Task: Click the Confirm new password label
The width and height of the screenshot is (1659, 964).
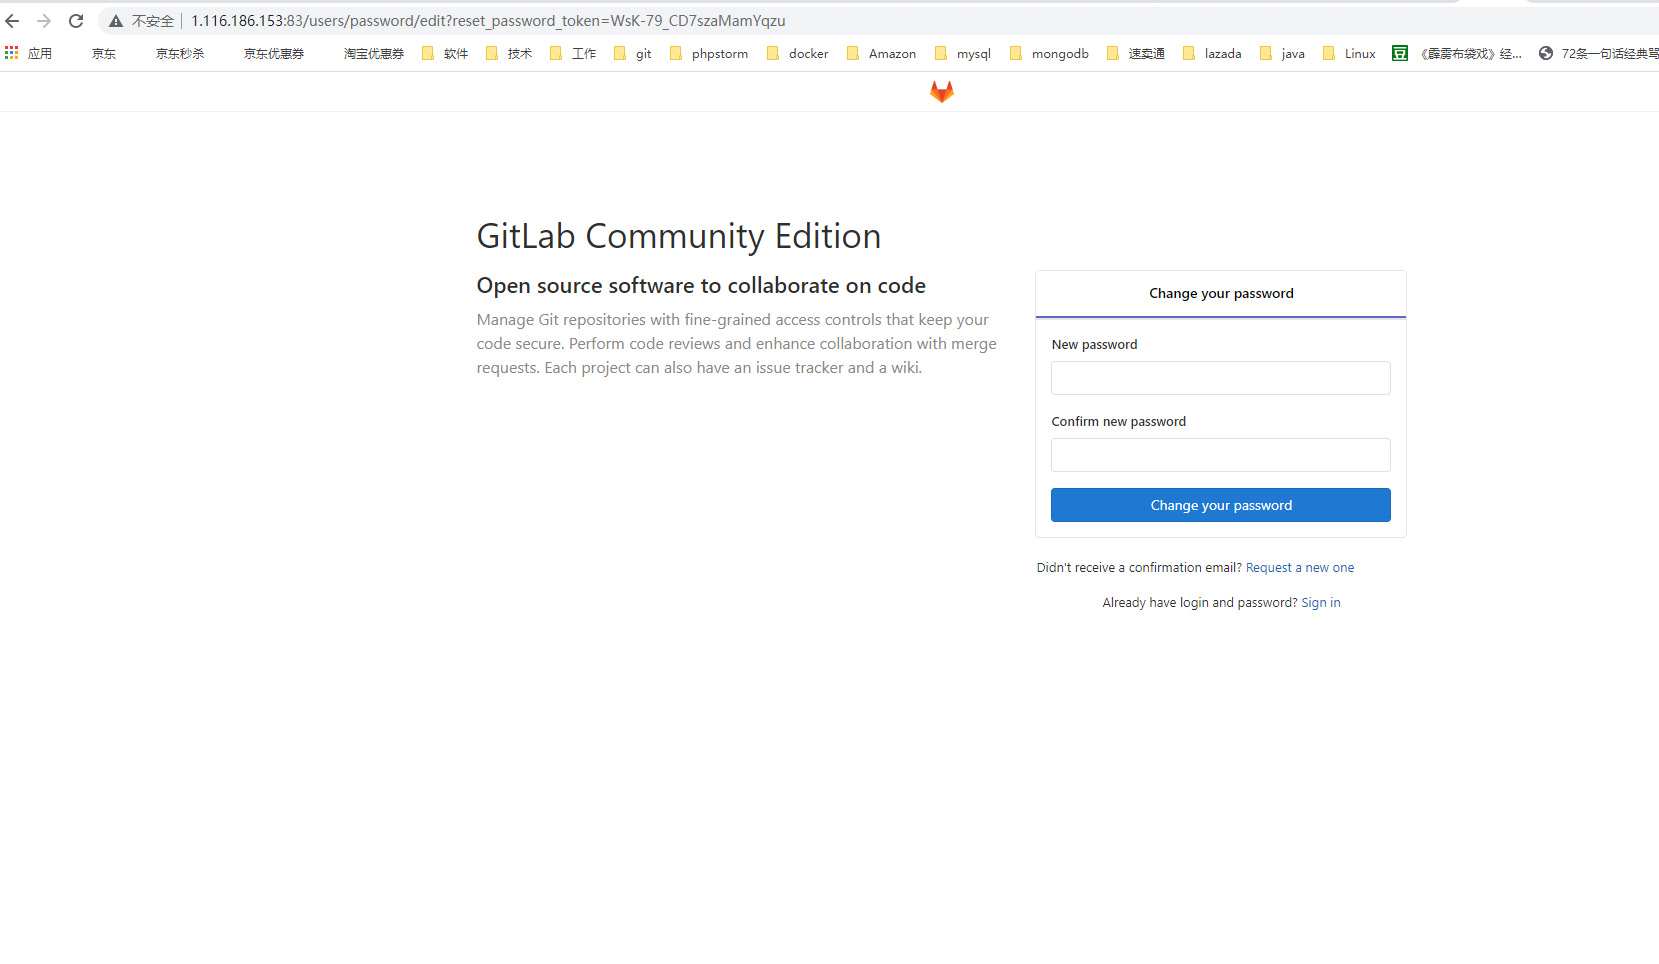Action: (x=1119, y=422)
